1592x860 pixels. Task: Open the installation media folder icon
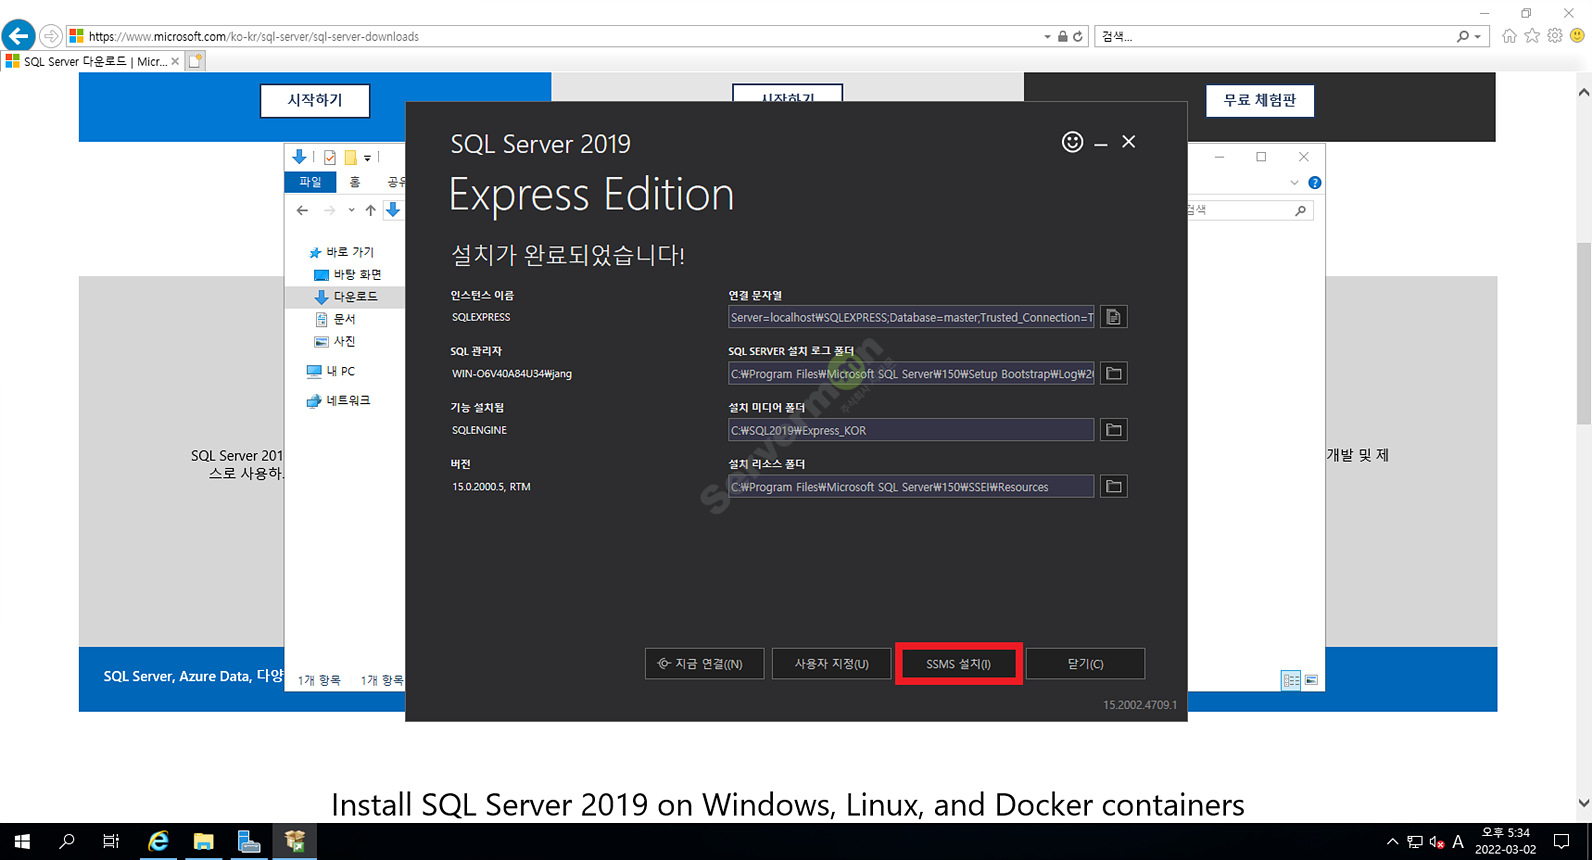click(1113, 430)
